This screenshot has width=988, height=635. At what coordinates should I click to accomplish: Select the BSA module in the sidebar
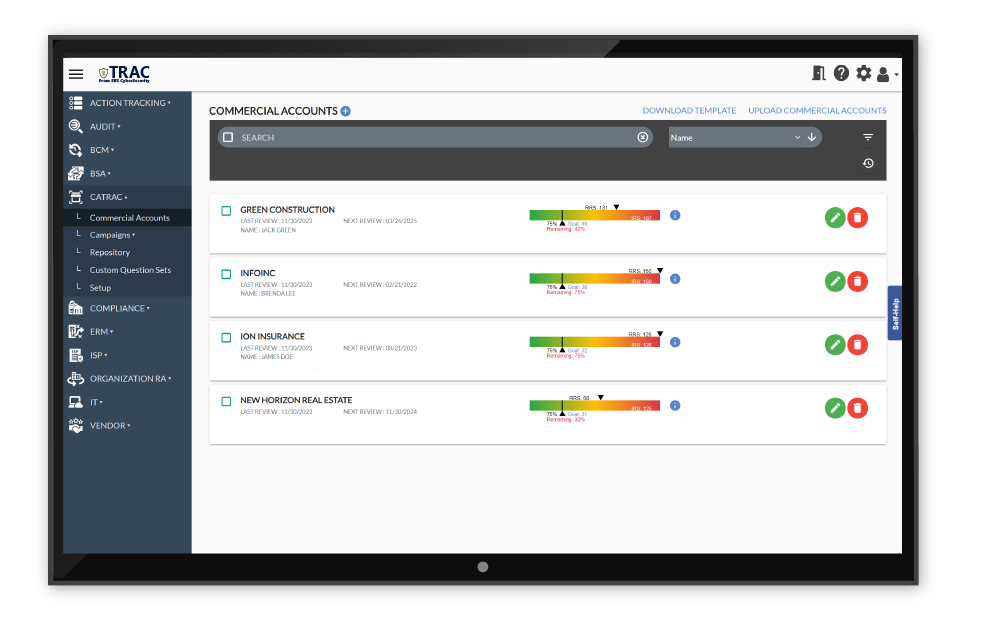pyautogui.click(x=75, y=173)
